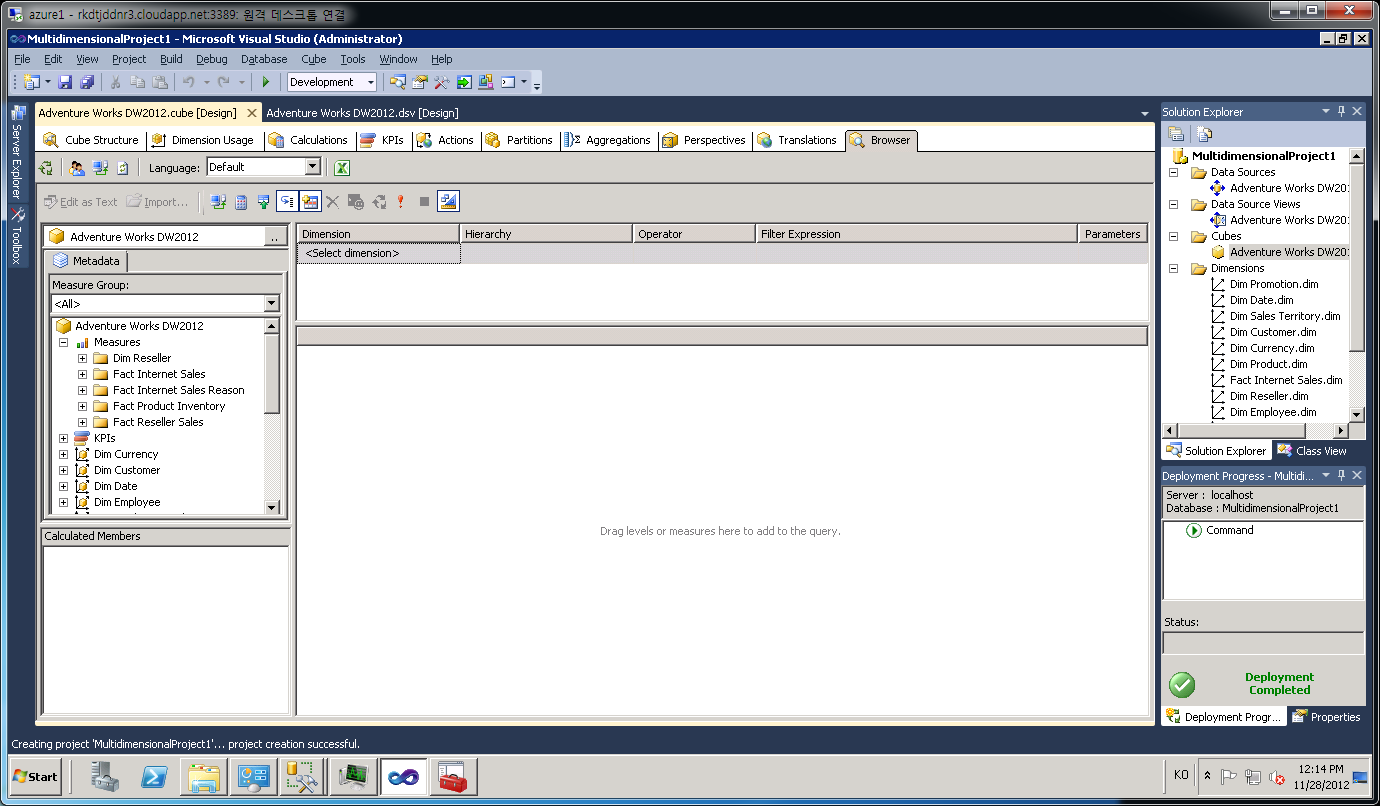This screenshot has width=1380, height=806.
Task: Expand the Fact Product Inventory folder
Action: click(82, 406)
